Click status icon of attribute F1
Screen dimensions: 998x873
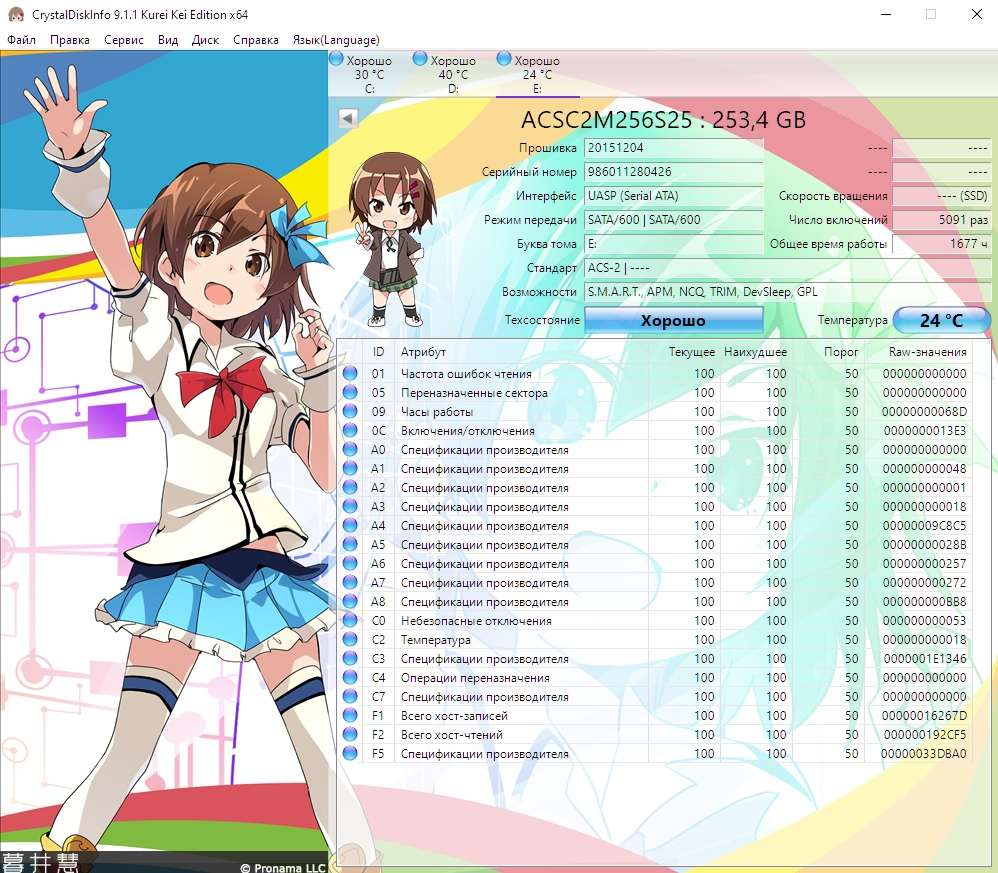pos(350,716)
